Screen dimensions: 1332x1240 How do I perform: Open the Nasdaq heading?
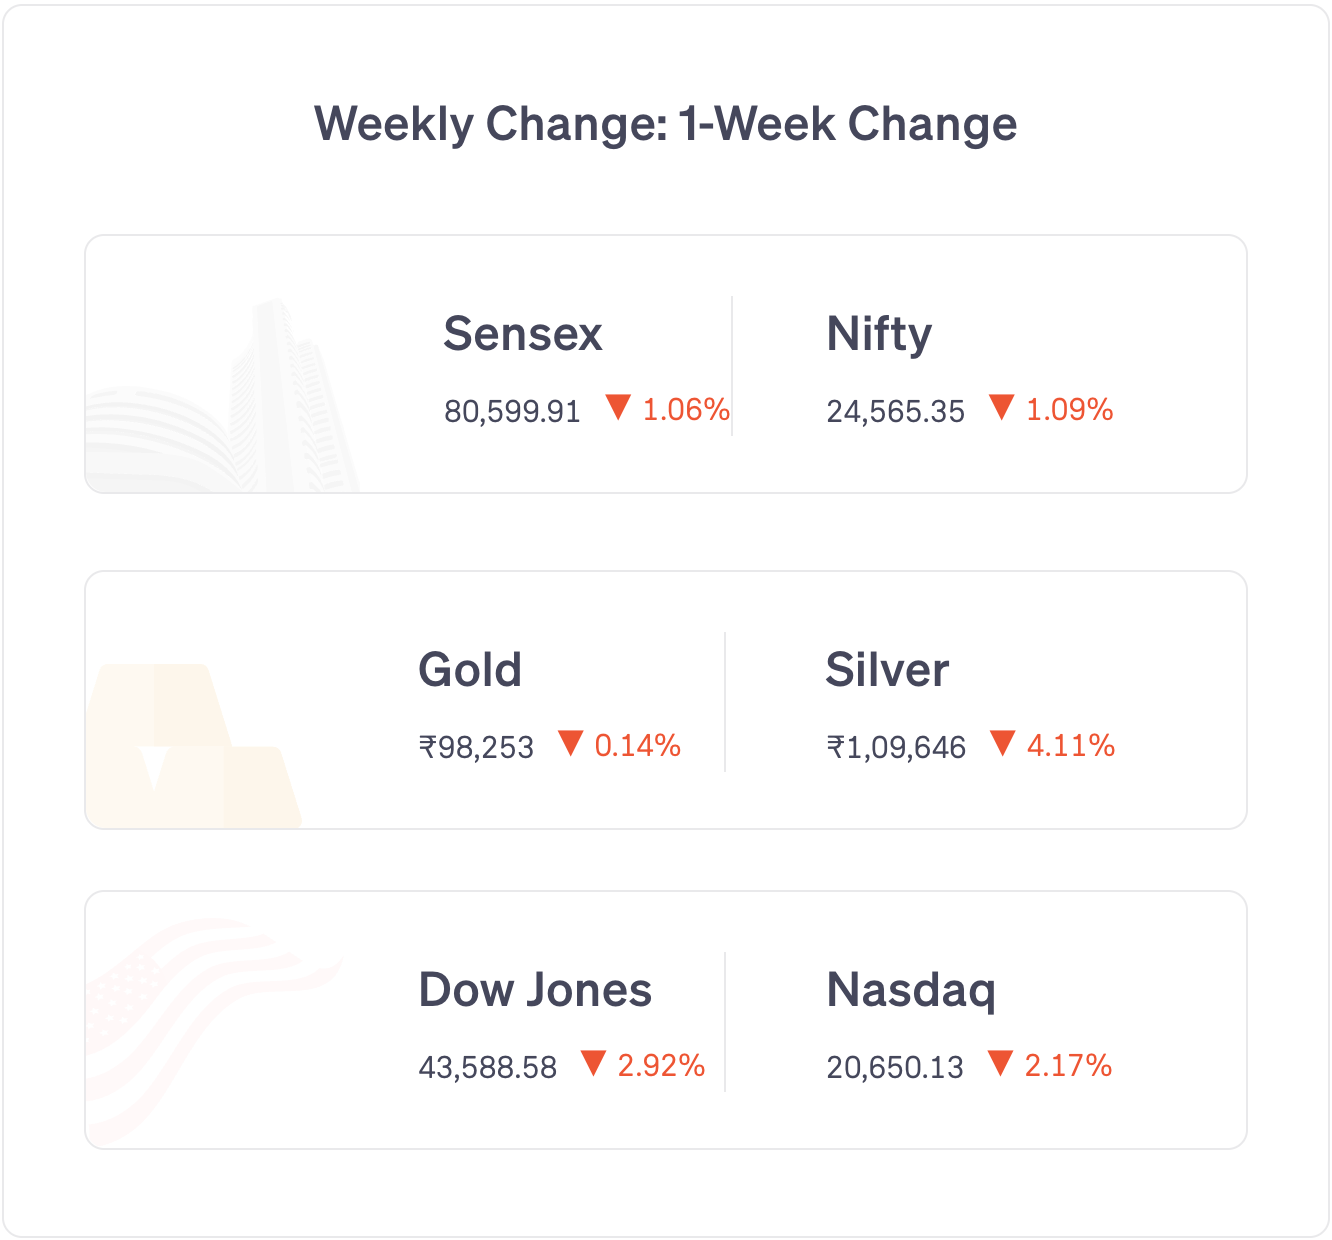(911, 990)
